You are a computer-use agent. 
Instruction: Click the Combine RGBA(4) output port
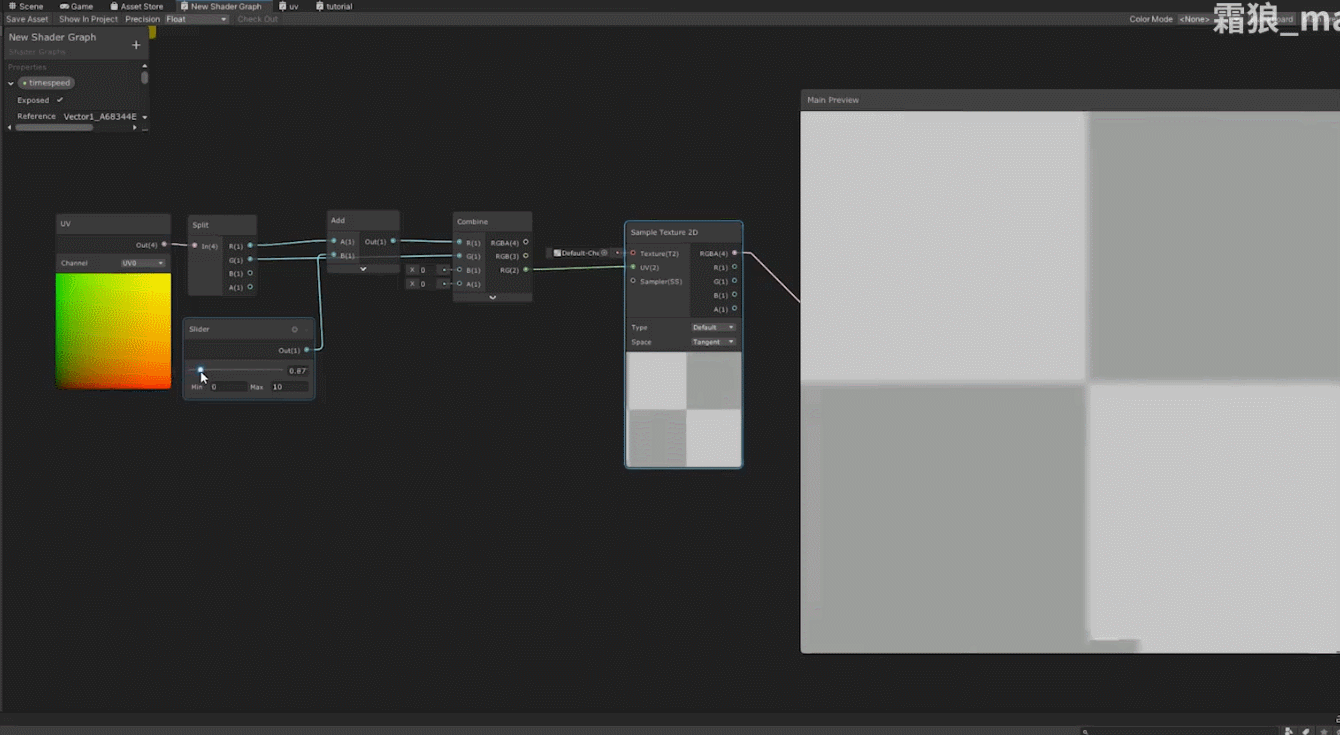(526, 242)
